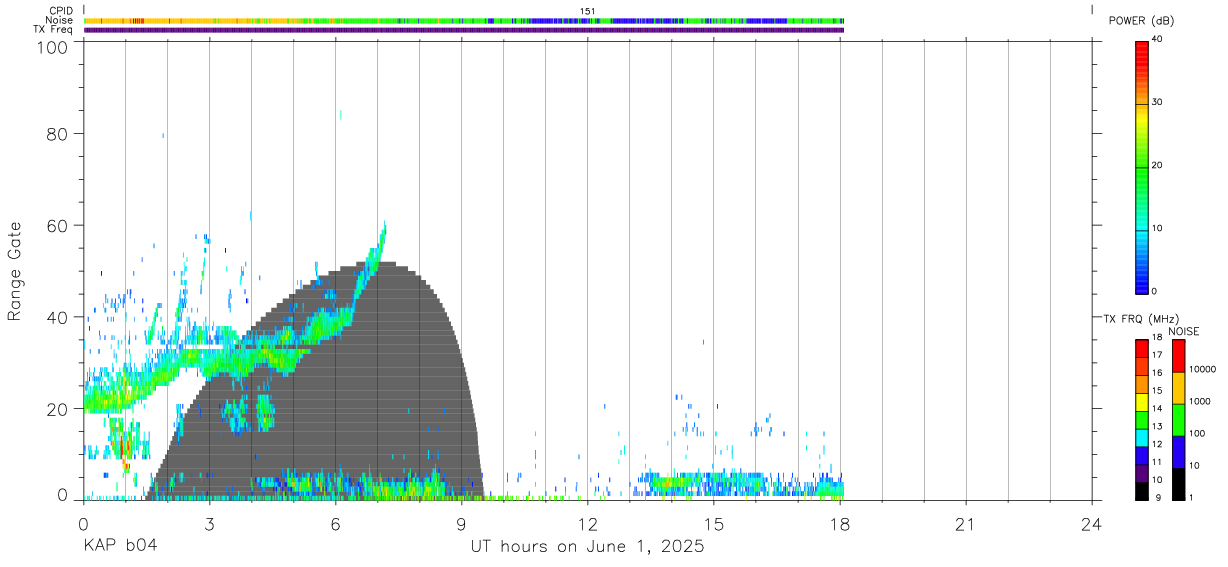Click the KAP b04 radar label
The height and width of the screenshot is (567, 1228).
click(x=119, y=546)
